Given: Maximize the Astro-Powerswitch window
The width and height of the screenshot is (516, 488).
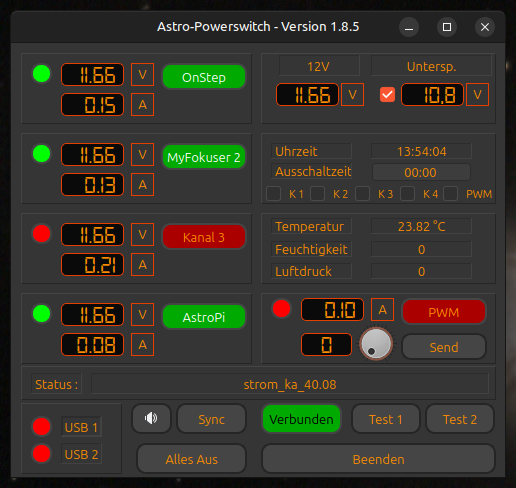Looking at the screenshot, I should [447, 27].
